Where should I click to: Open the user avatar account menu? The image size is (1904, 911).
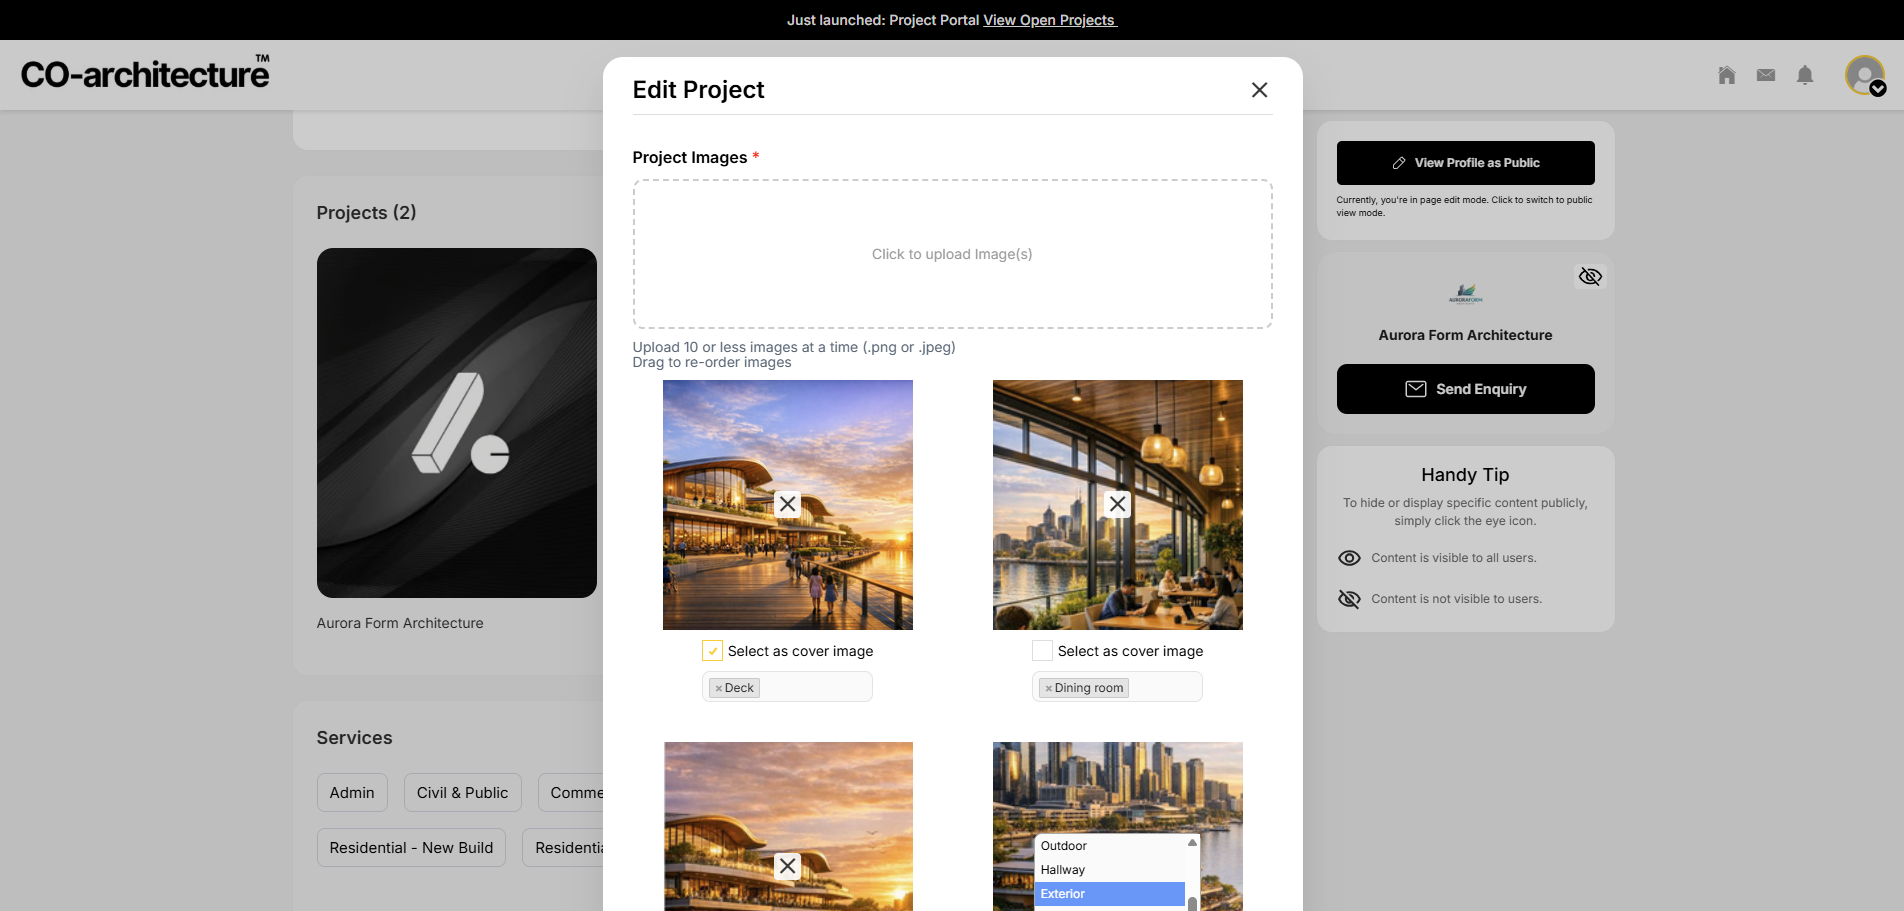[1865, 75]
